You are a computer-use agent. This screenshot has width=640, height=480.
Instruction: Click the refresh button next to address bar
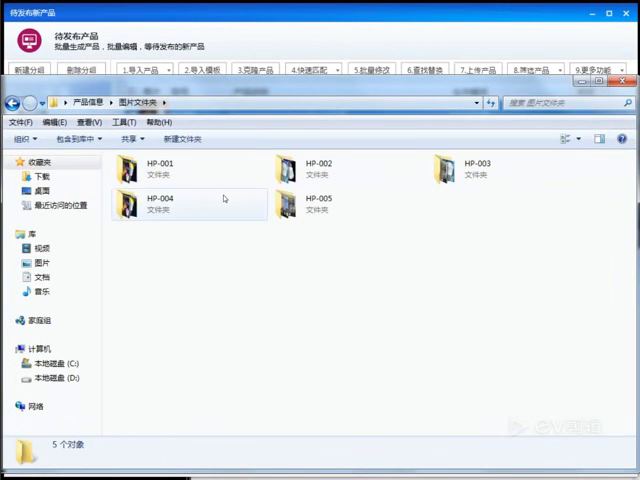pyautogui.click(x=491, y=103)
